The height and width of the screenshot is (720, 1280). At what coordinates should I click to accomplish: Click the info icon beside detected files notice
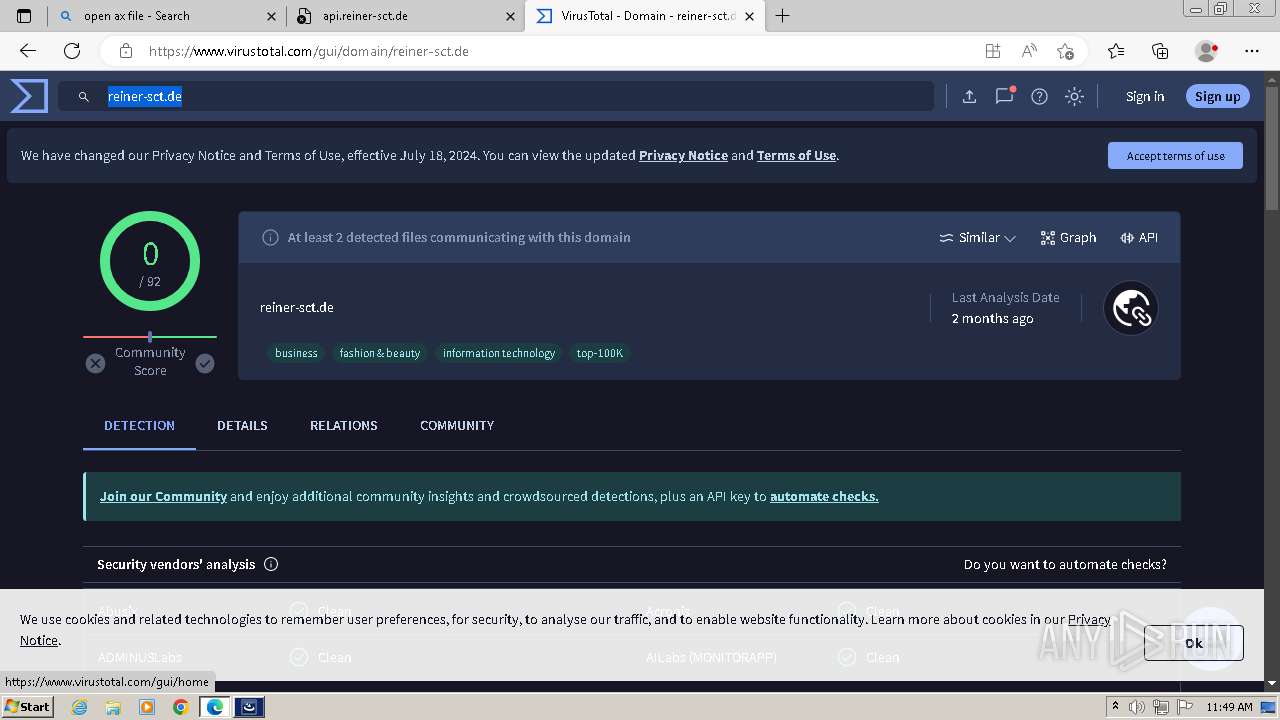click(270, 237)
